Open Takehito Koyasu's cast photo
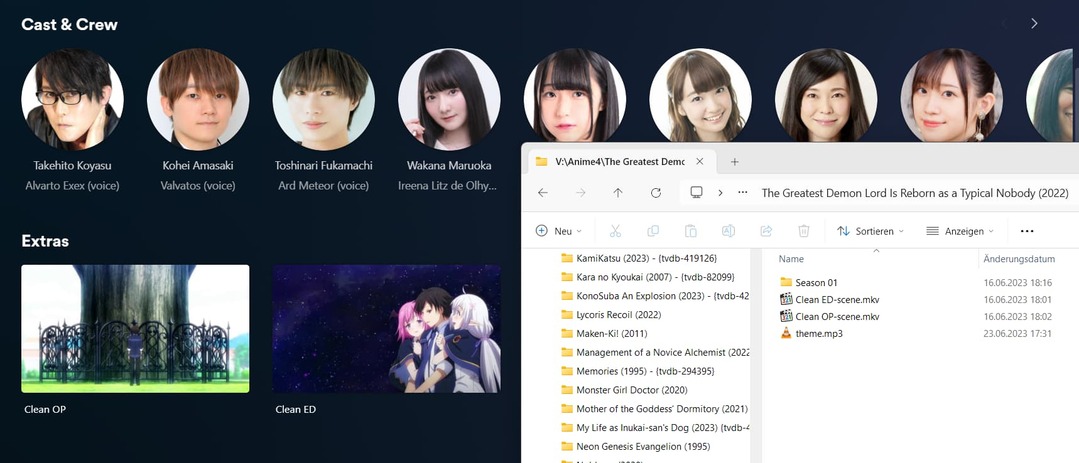This screenshot has width=1079, height=463. tap(72, 99)
